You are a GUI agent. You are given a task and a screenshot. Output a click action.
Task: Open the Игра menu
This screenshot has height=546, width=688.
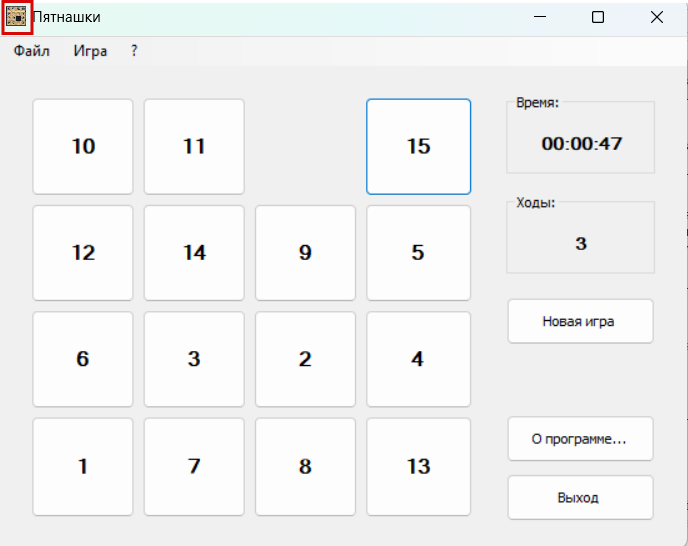[90, 51]
